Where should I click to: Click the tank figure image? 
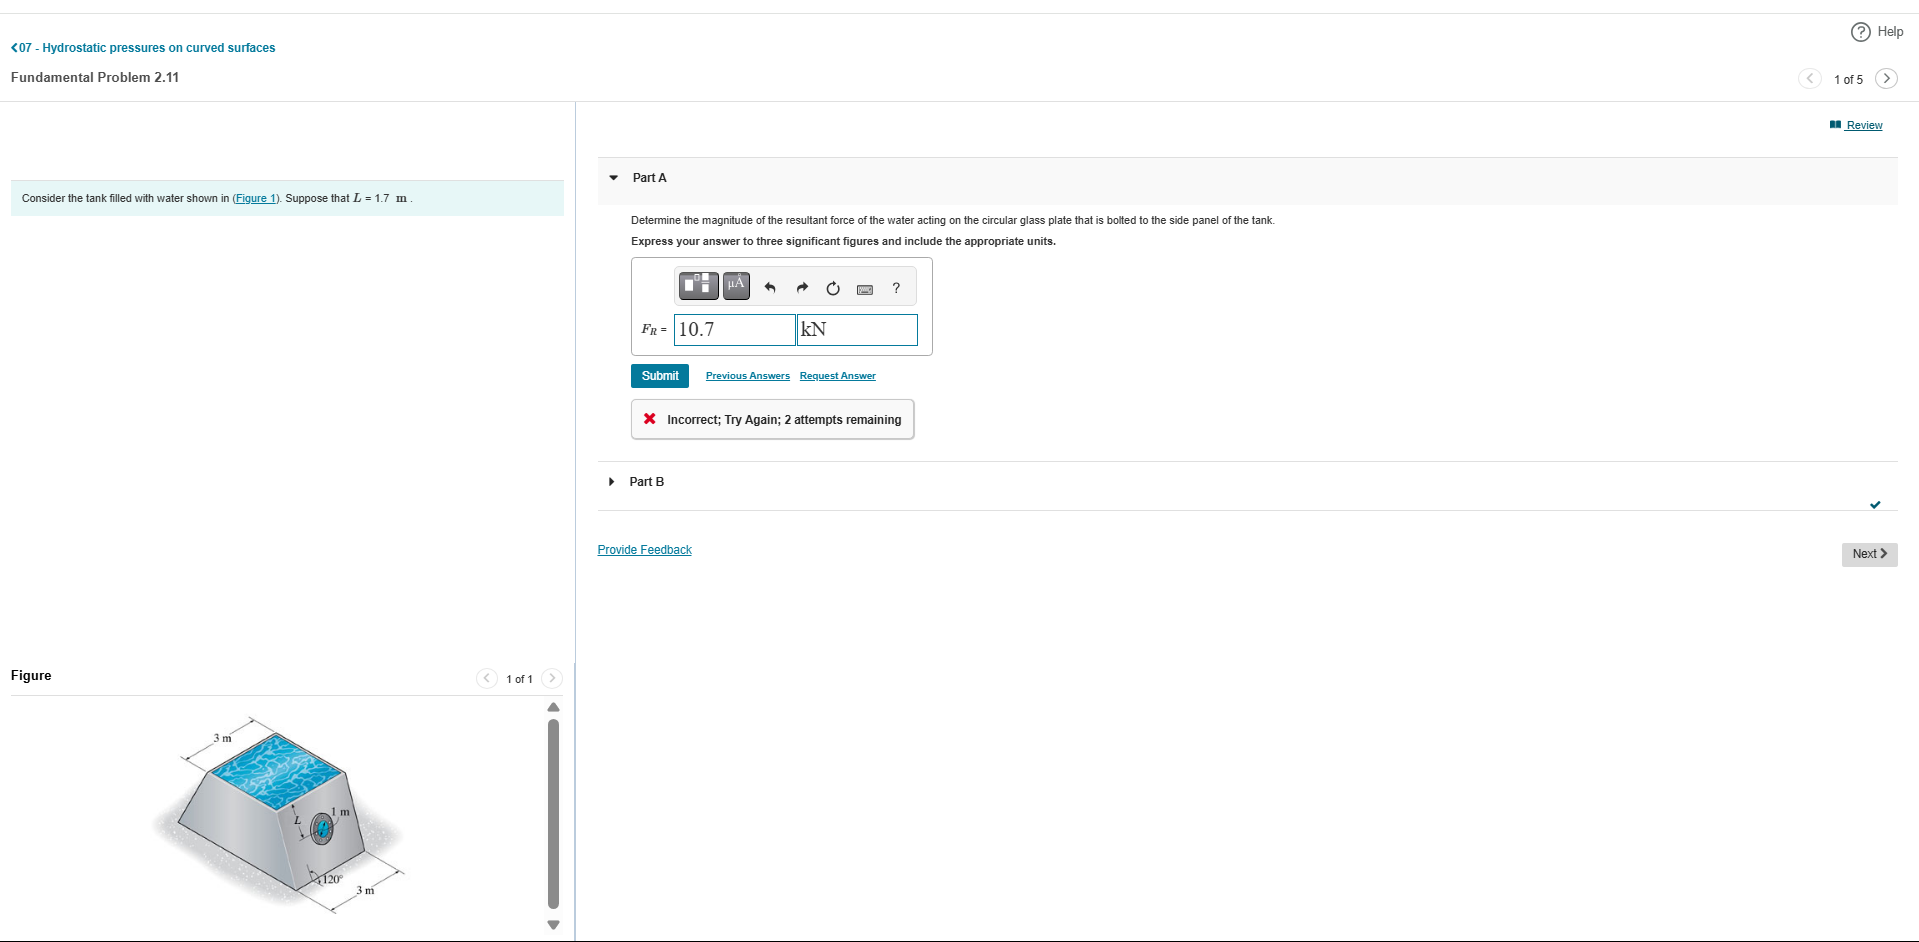(279, 815)
